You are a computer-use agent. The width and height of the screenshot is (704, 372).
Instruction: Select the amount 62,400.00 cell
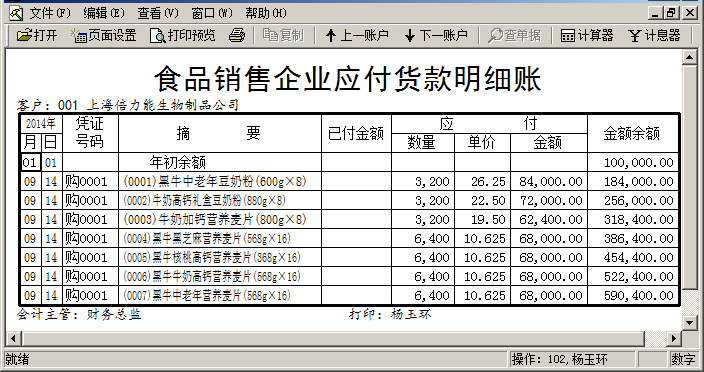pyautogui.click(x=549, y=219)
